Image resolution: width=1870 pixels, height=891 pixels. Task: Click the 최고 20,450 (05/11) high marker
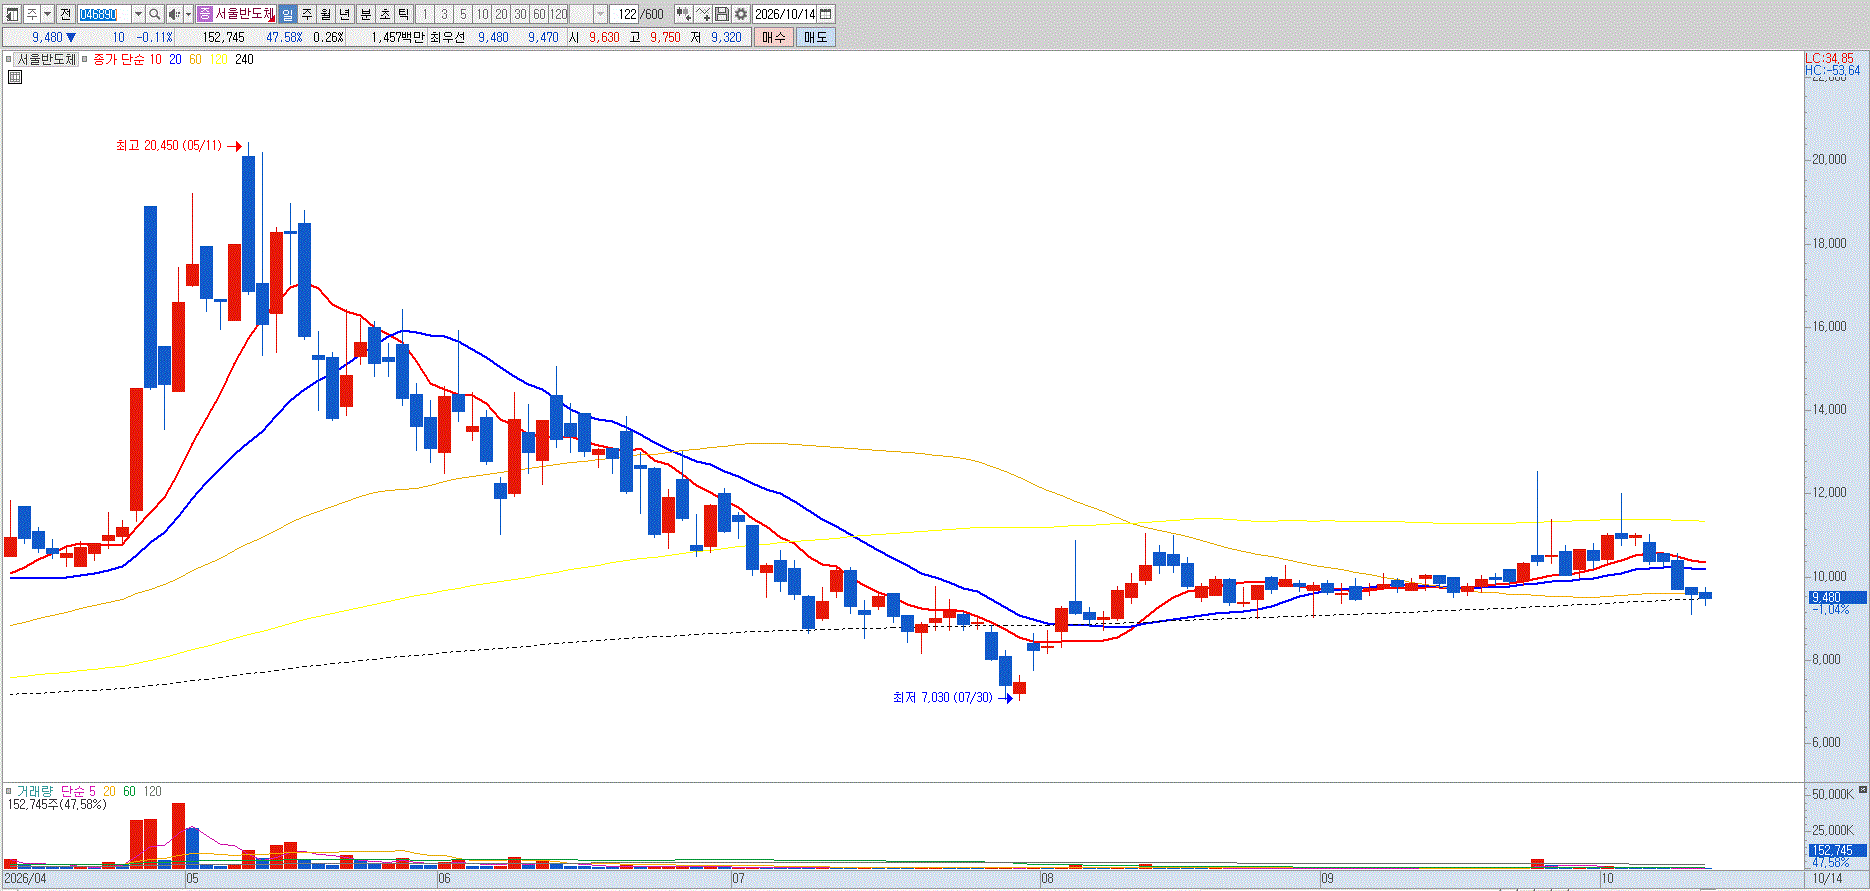(x=169, y=146)
